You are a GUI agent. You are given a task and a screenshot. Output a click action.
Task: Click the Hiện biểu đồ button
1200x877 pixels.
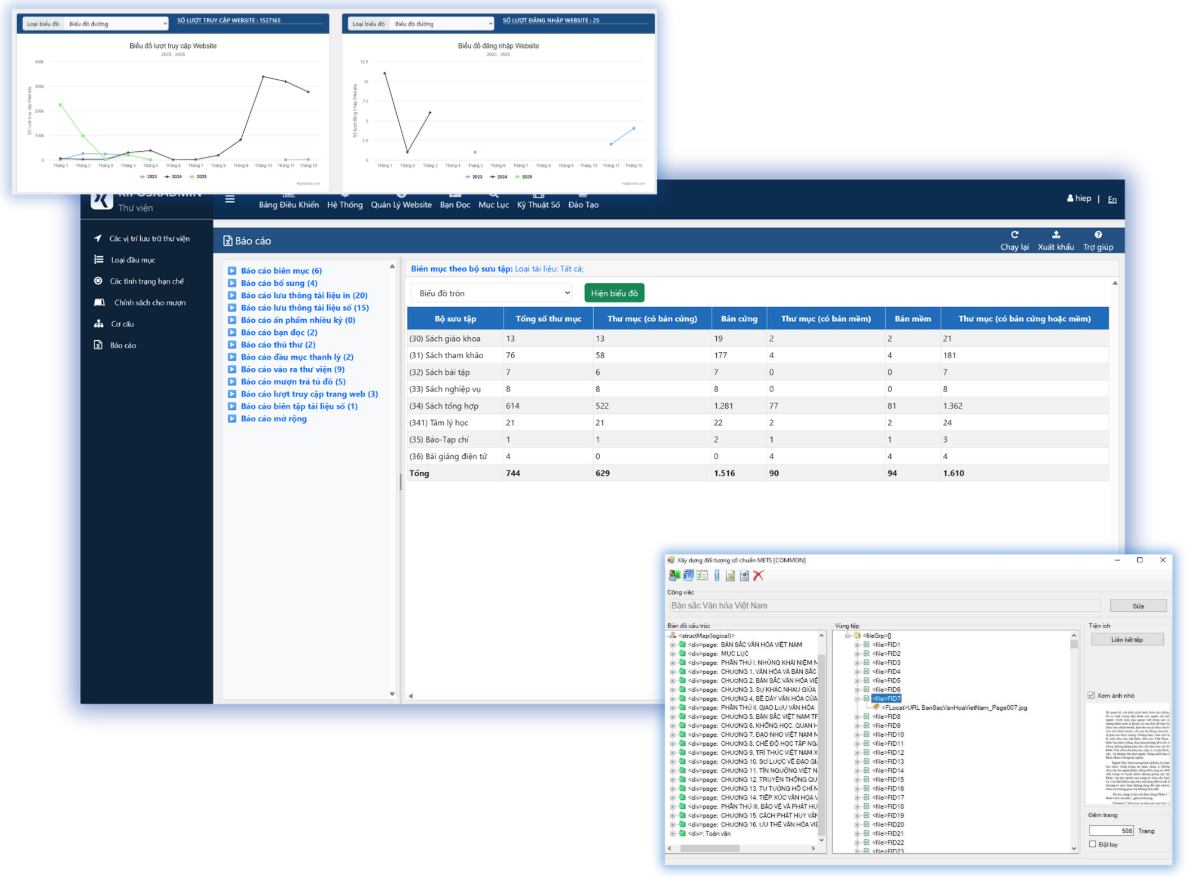point(614,293)
